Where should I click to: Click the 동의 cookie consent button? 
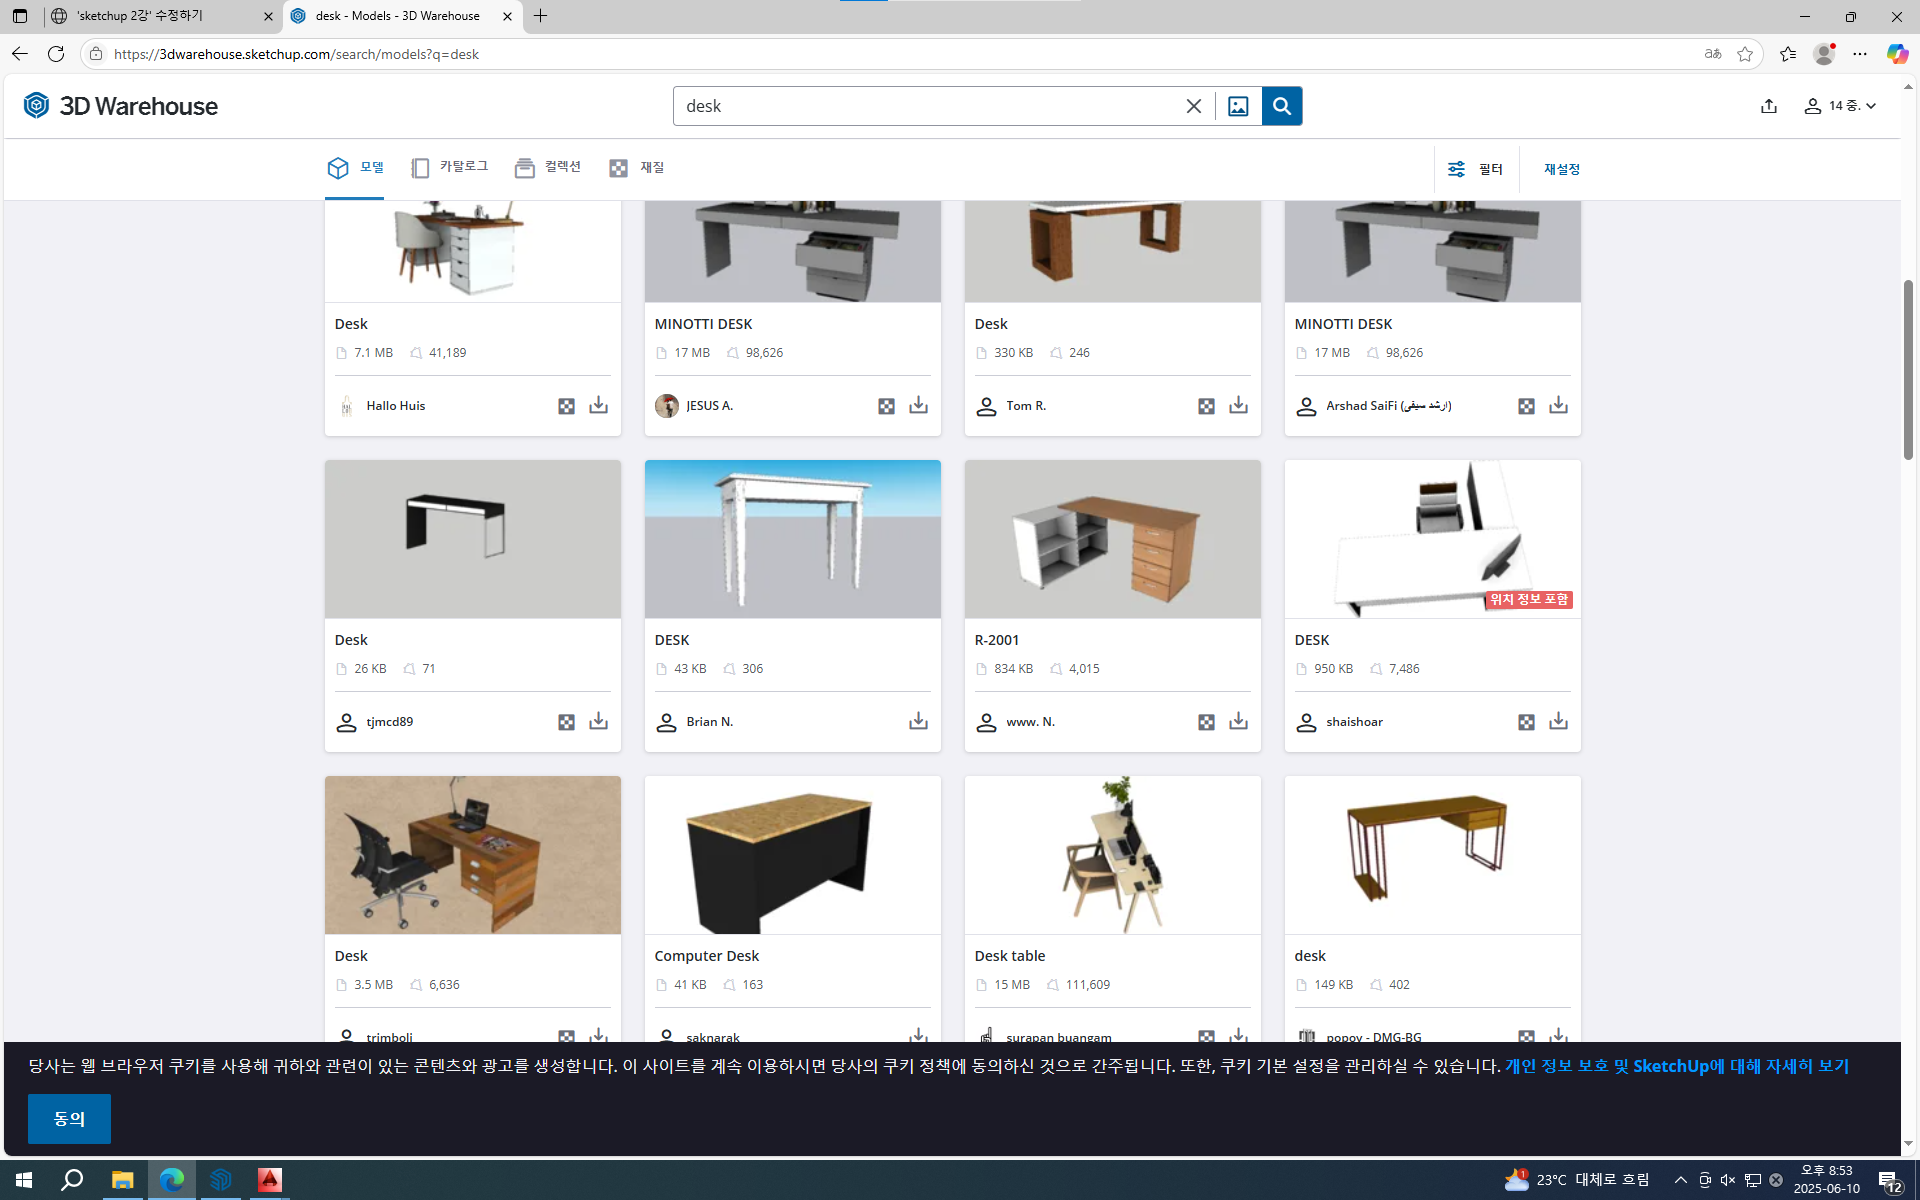pyautogui.click(x=69, y=1118)
